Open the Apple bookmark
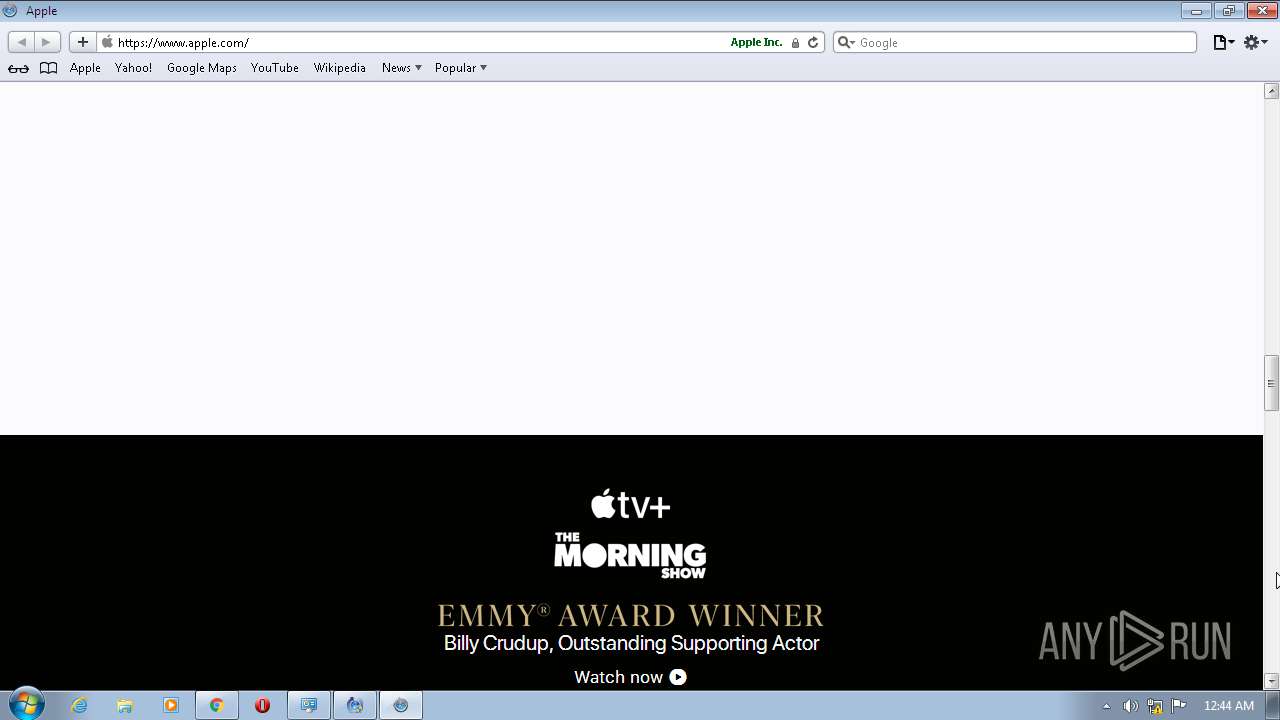The image size is (1280, 720). 85,68
